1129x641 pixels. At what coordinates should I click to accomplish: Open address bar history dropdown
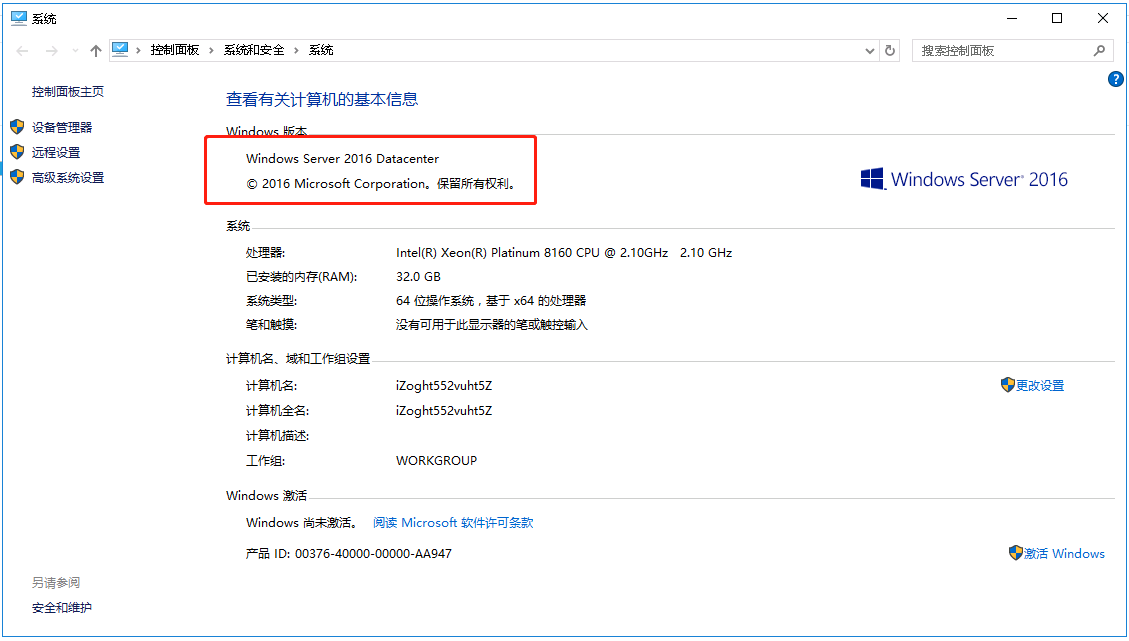click(870, 50)
